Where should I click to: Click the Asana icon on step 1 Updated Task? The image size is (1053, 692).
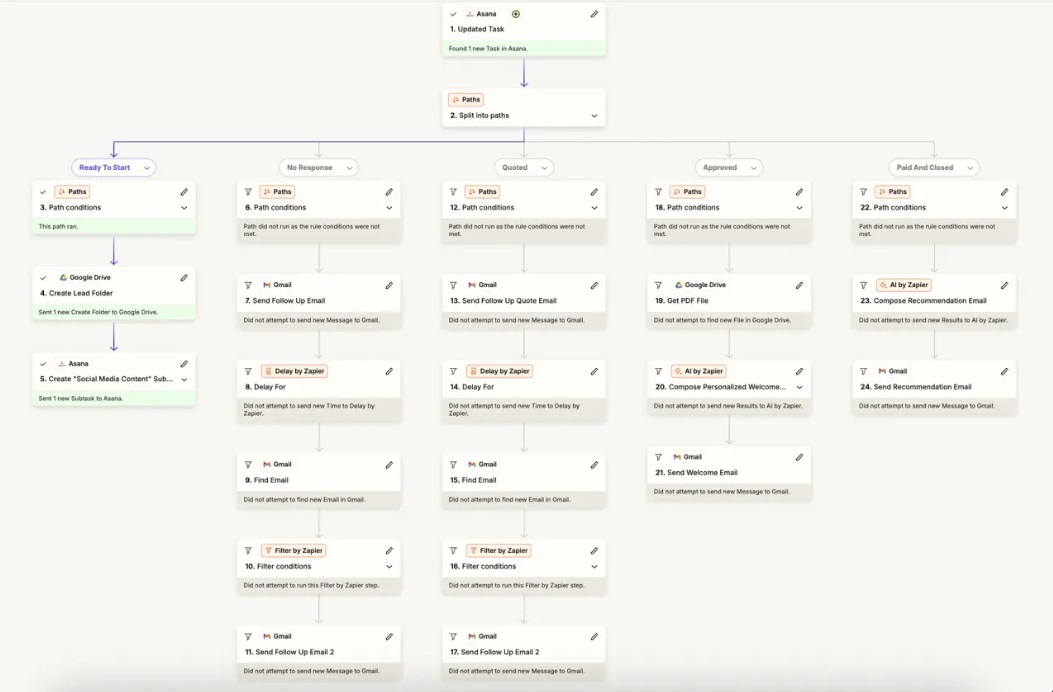470,14
